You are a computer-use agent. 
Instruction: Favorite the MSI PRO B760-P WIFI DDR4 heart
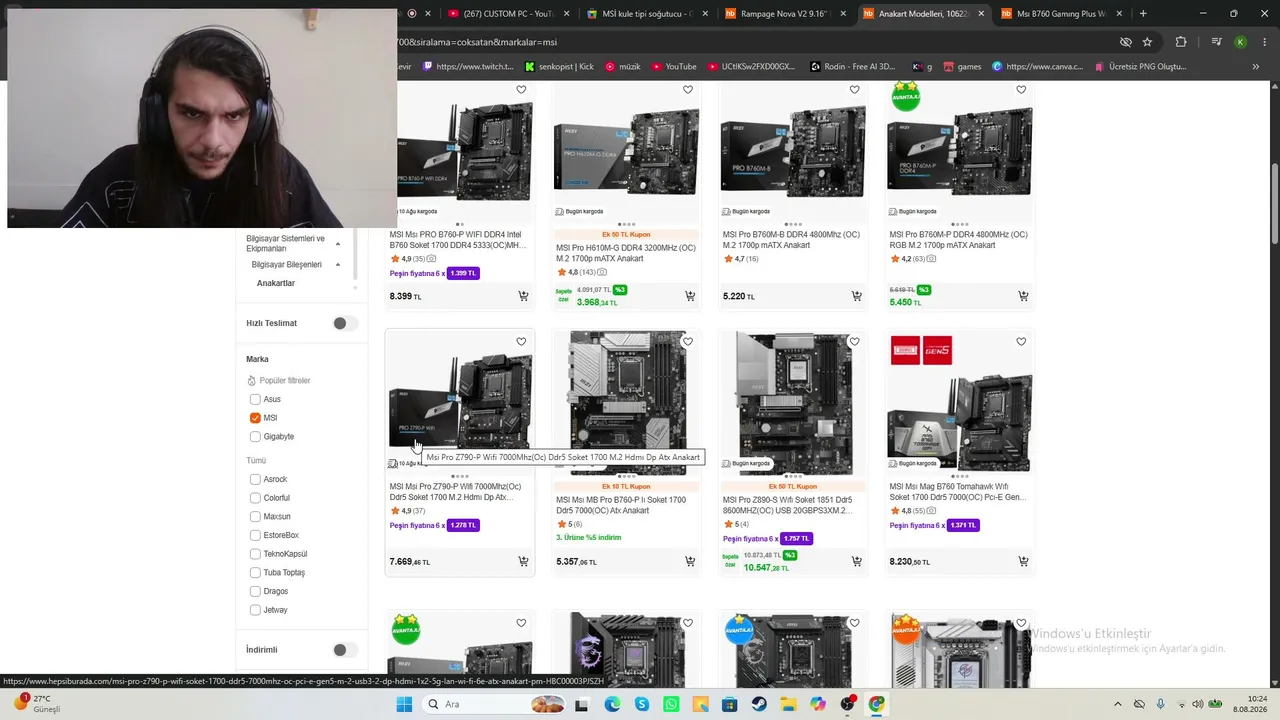pyautogui.click(x=521, y=90)
